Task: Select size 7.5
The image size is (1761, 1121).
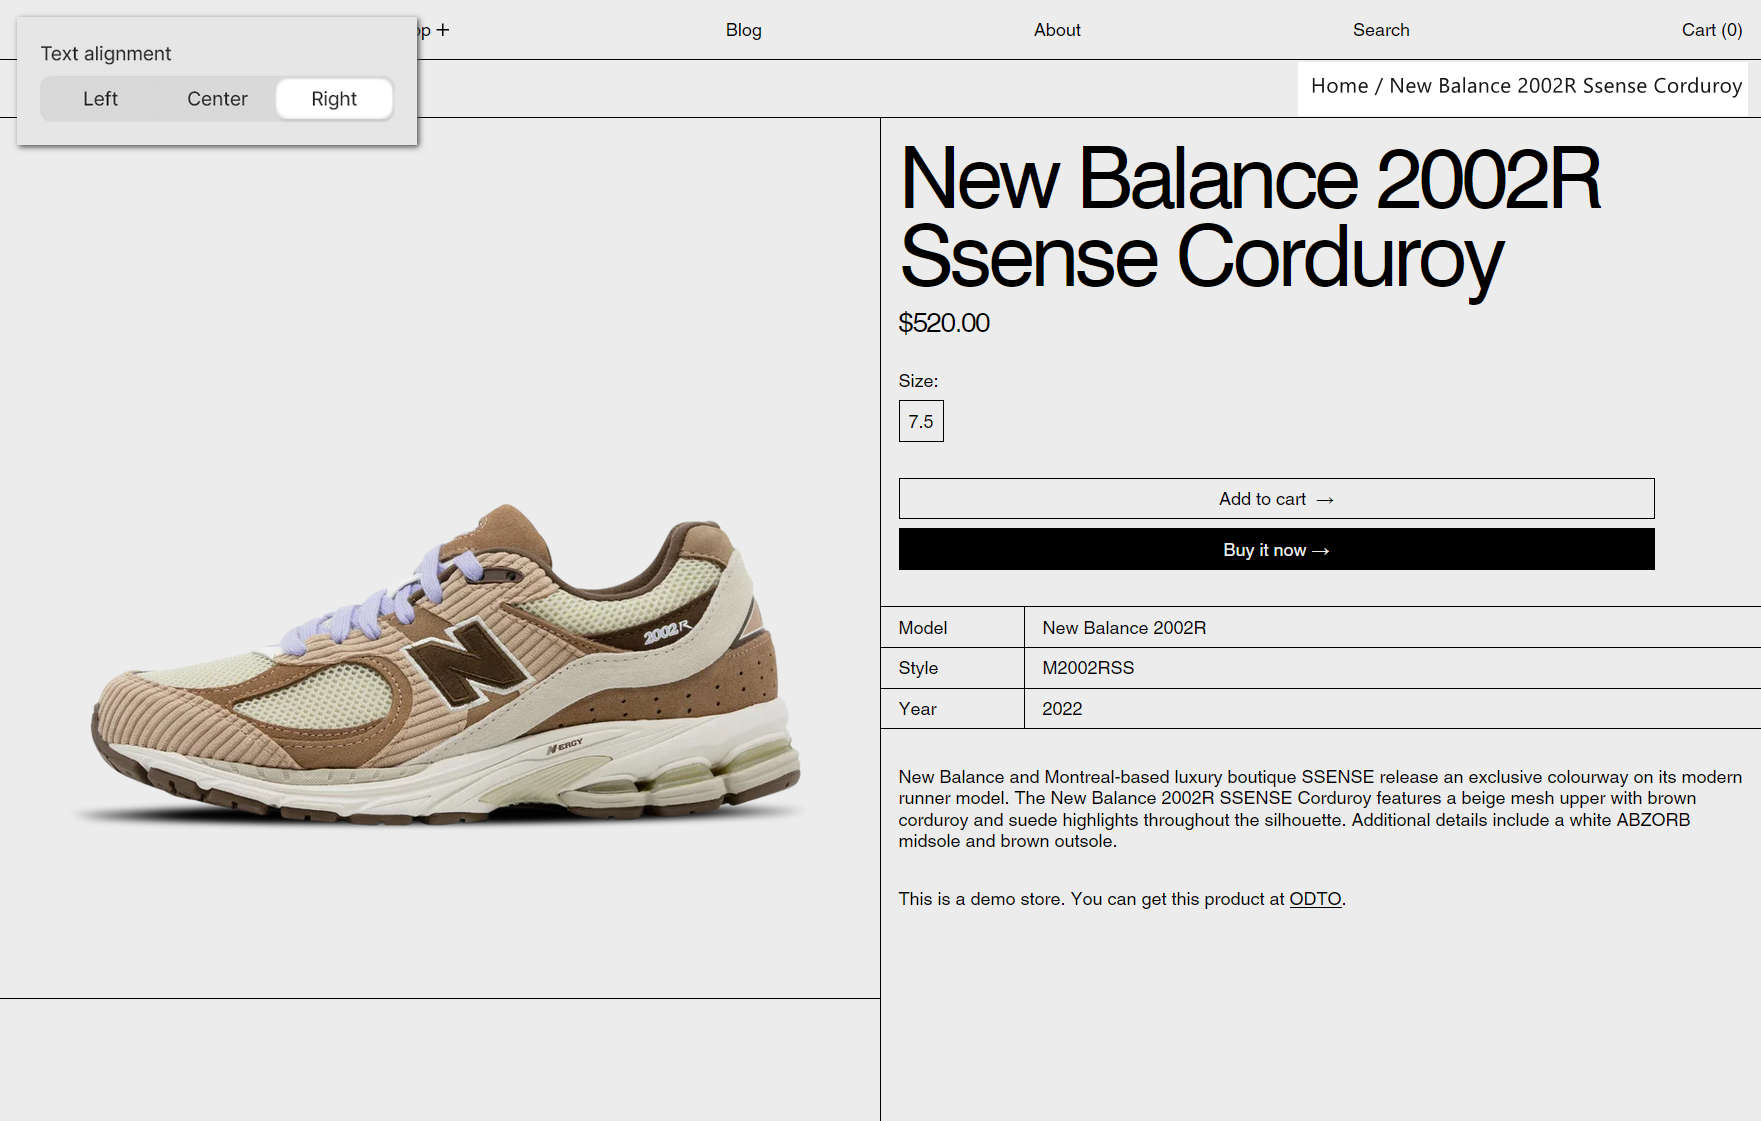Action: 920,421
